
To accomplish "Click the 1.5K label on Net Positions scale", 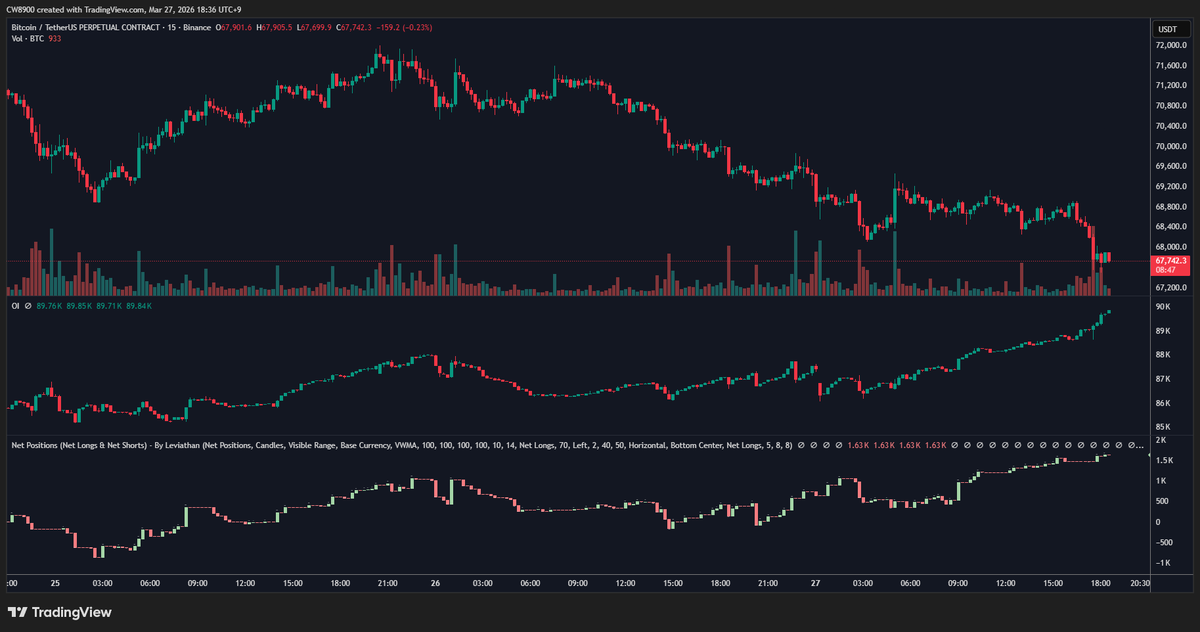I will pos(1164,460).
